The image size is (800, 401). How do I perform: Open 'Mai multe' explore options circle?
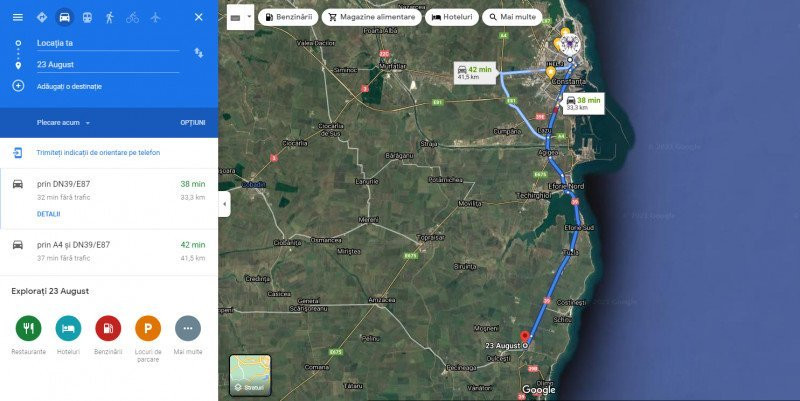[188, 328]
